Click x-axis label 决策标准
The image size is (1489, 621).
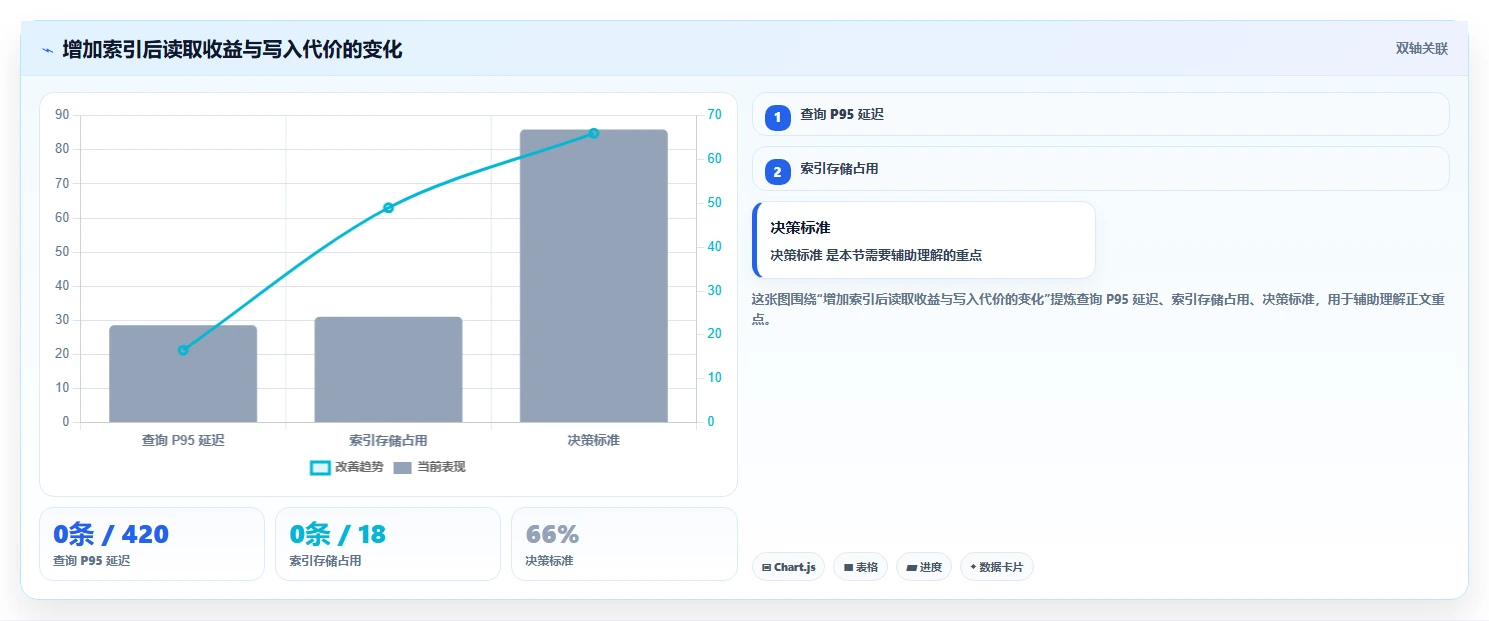pos(594,440)
